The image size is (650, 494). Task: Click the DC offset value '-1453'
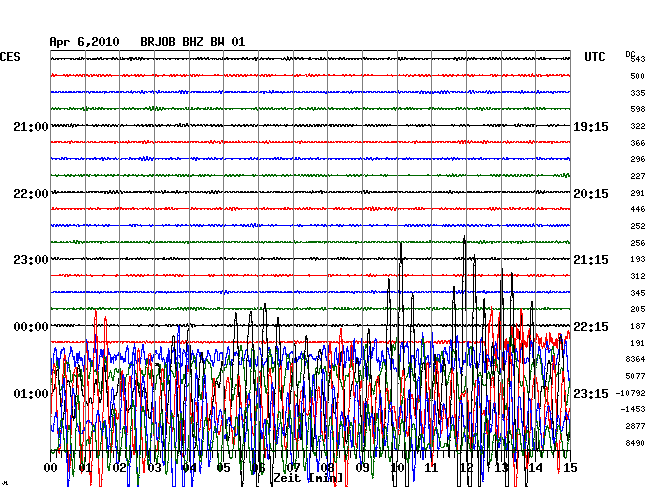[x=633, y=409]
